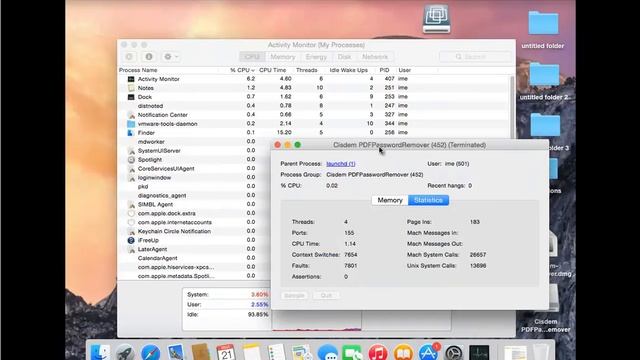Open the launchd (1) parent process link
This screenshot has width=640, height=360.
(x=340, y=164)
